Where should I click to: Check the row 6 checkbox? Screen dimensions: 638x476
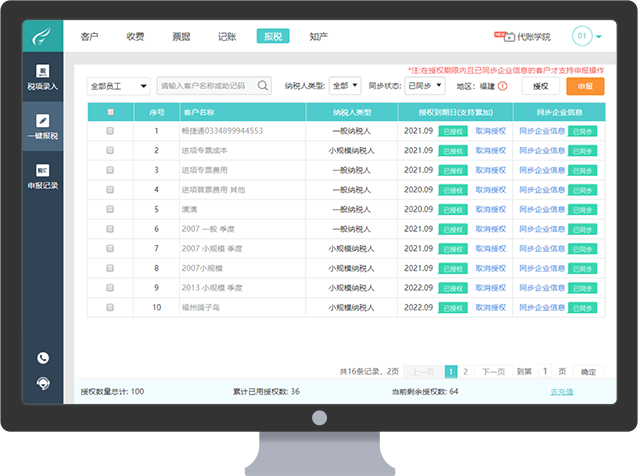point(110,229)
